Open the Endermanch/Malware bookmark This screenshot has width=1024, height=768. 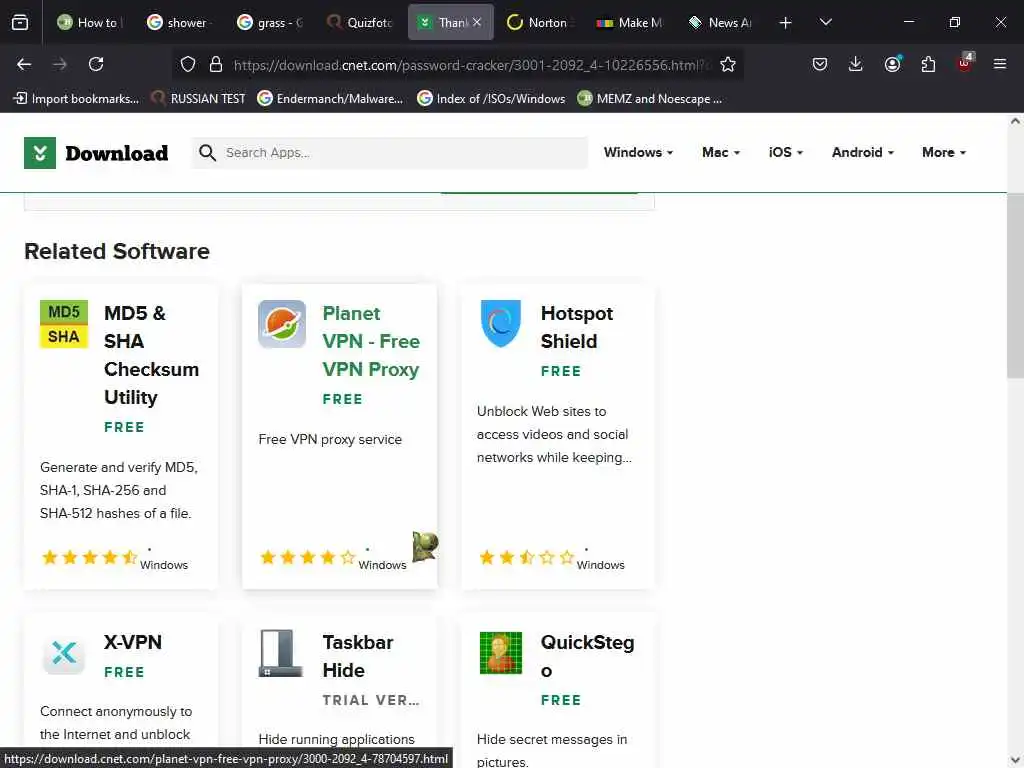pyautogui.click(x=330, y=99)
